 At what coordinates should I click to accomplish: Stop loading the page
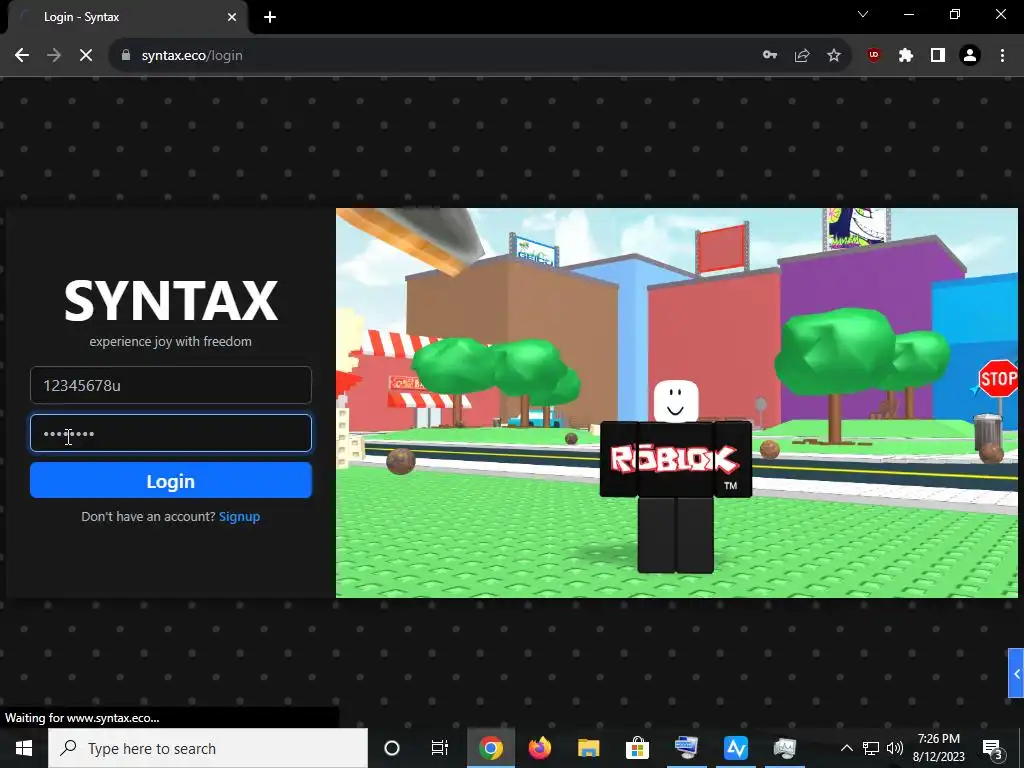[x=86, y=56]
